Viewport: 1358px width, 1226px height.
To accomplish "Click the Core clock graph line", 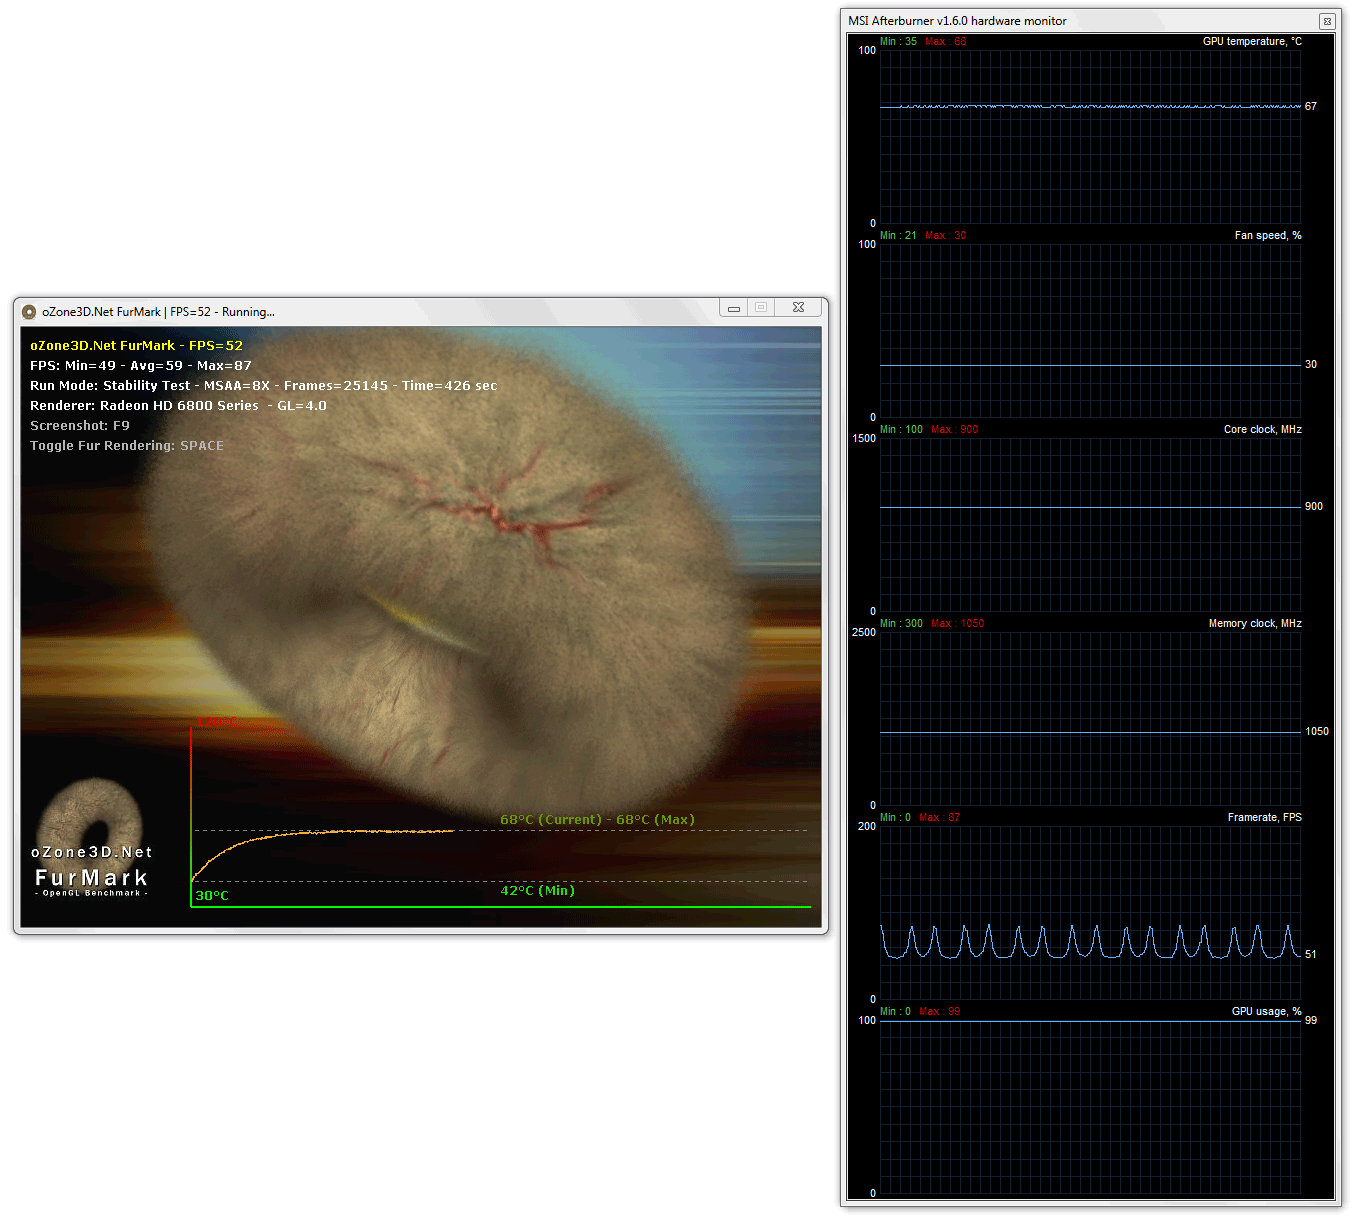I will [x=1090, y=507].
